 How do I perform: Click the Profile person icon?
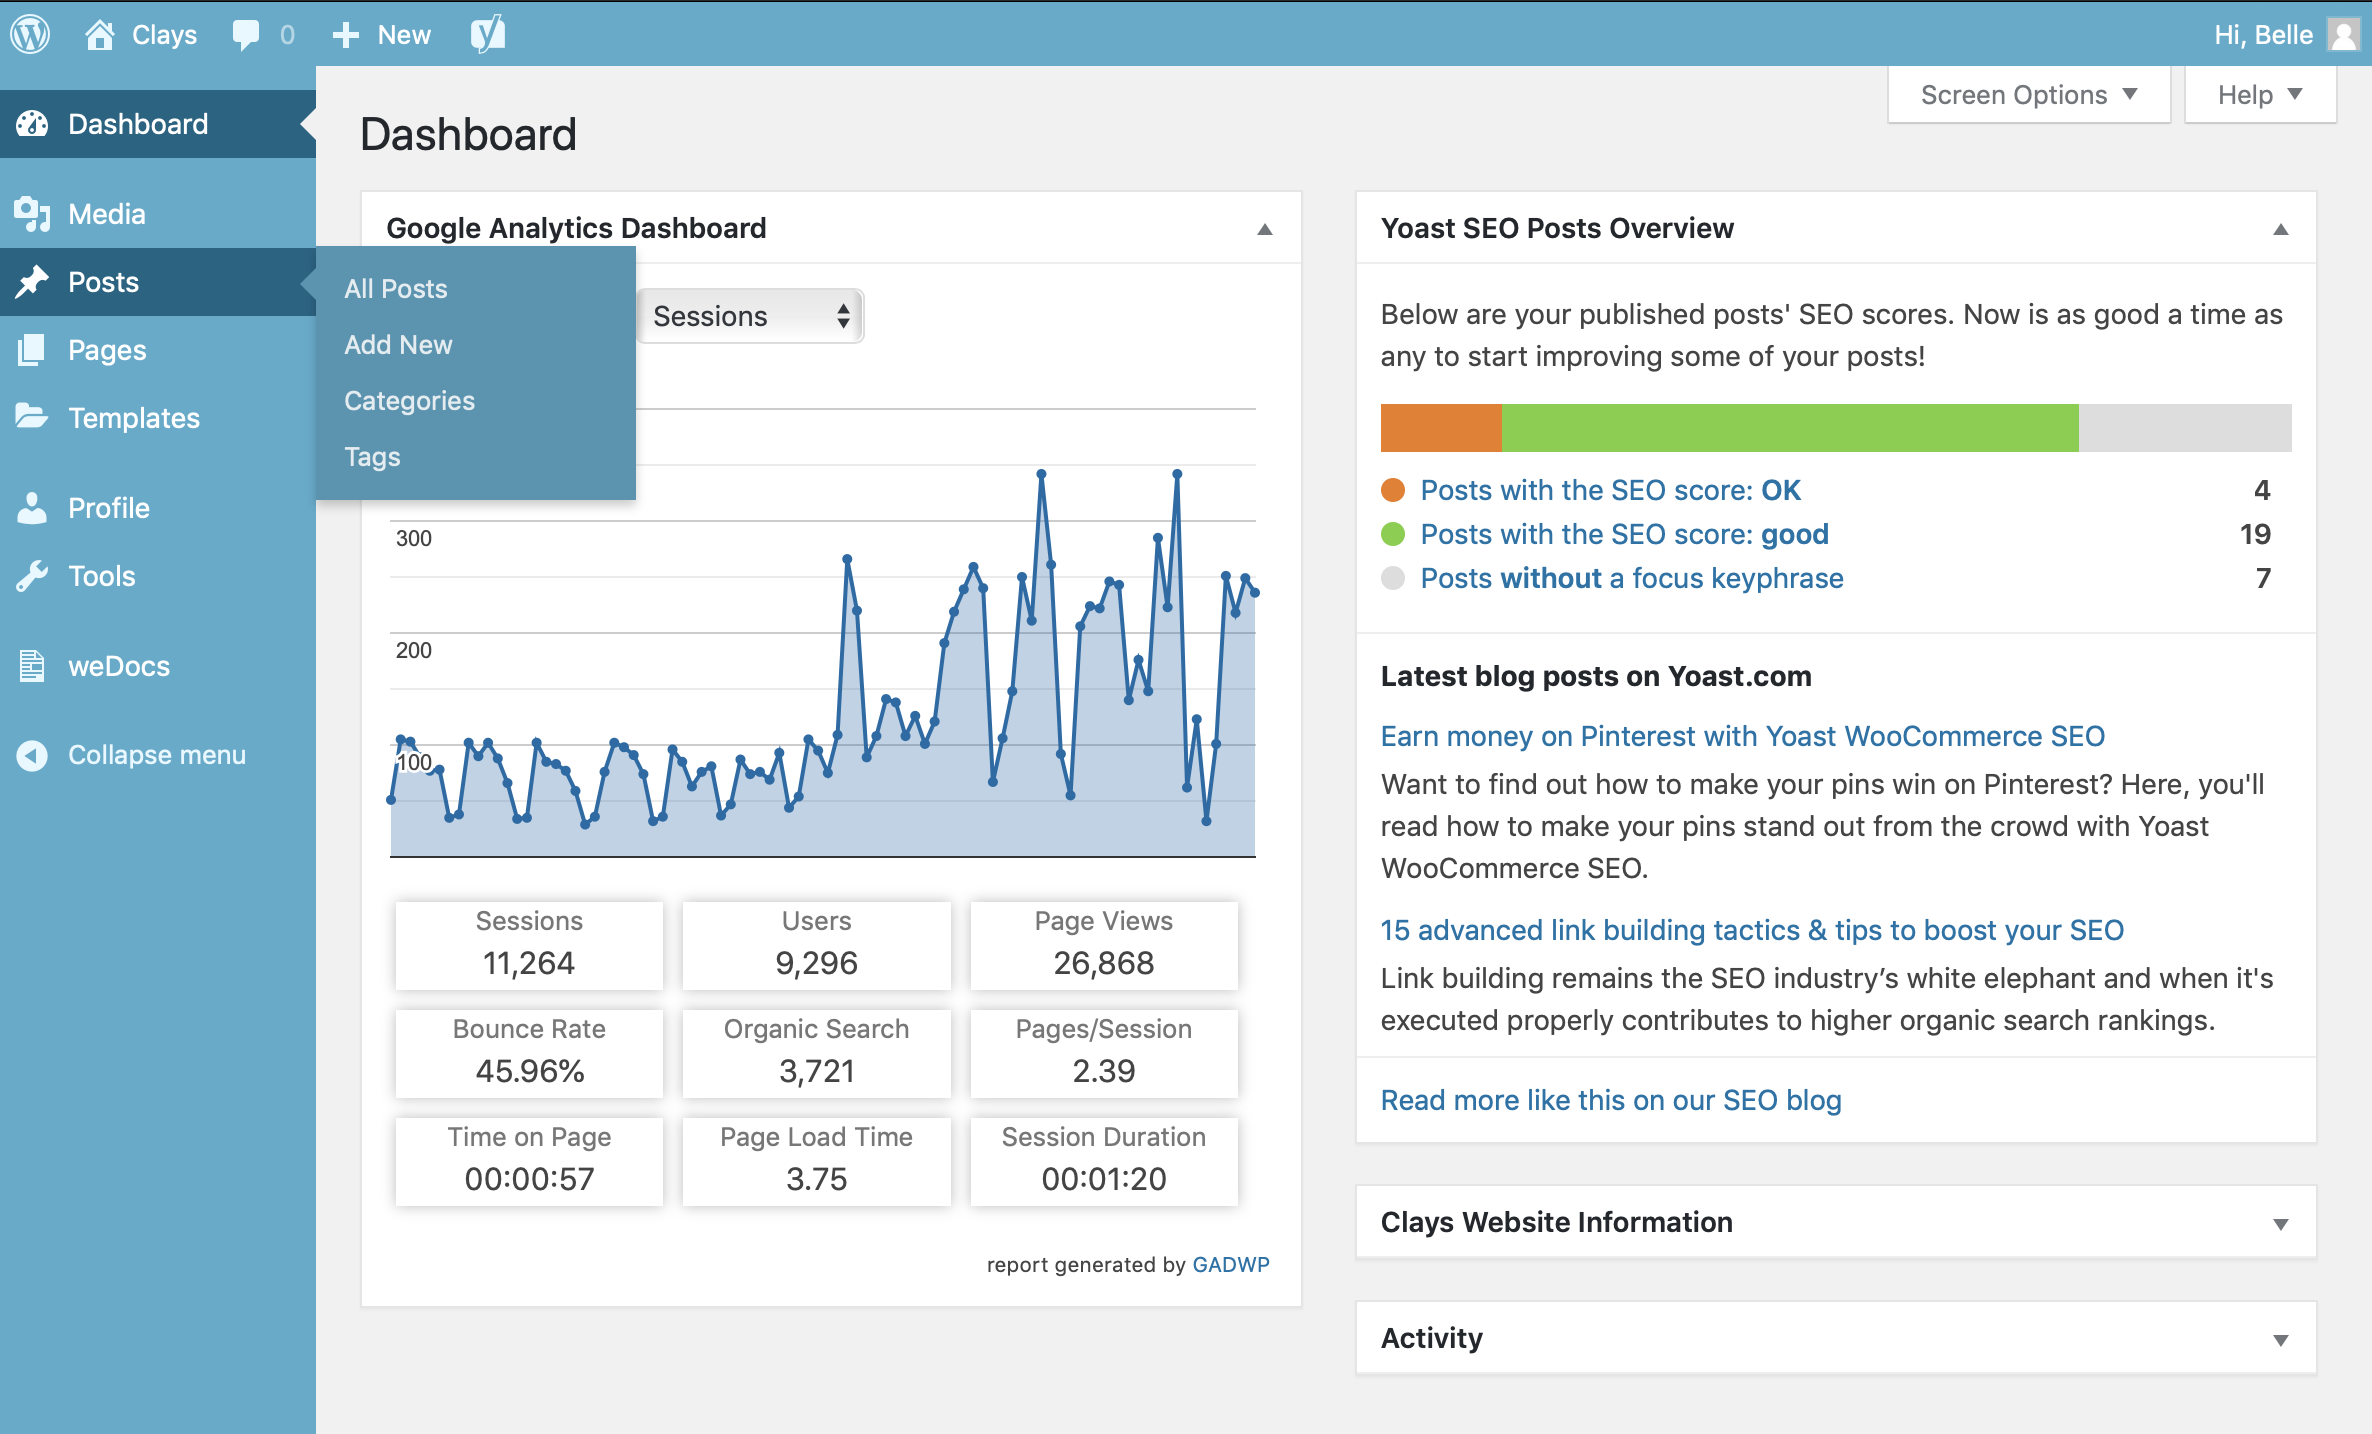[x=32, y=508]
